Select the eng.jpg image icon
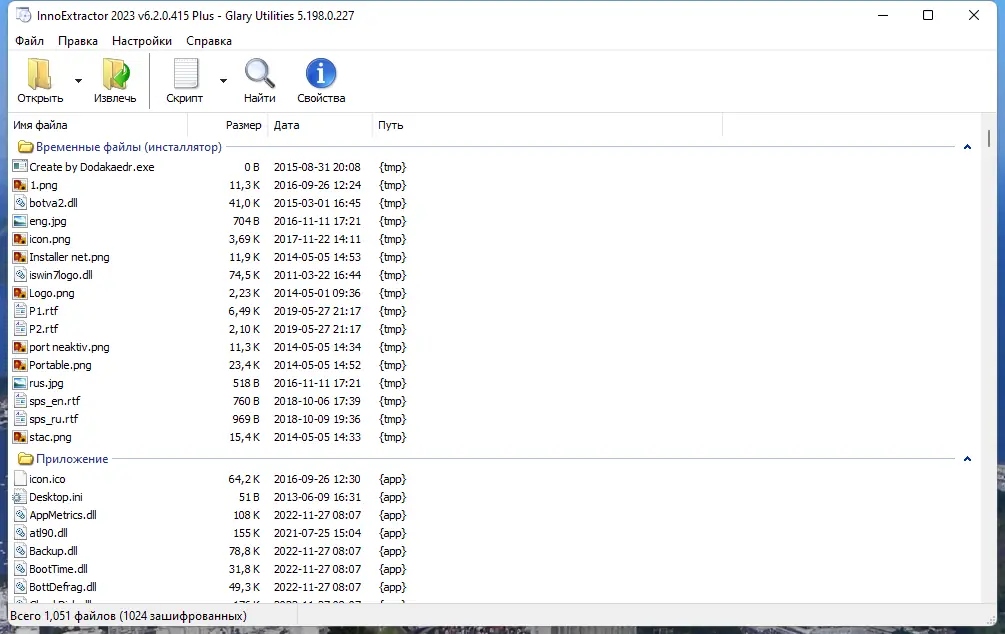This screenshot has width=1005, height=634. pos(20,221)
